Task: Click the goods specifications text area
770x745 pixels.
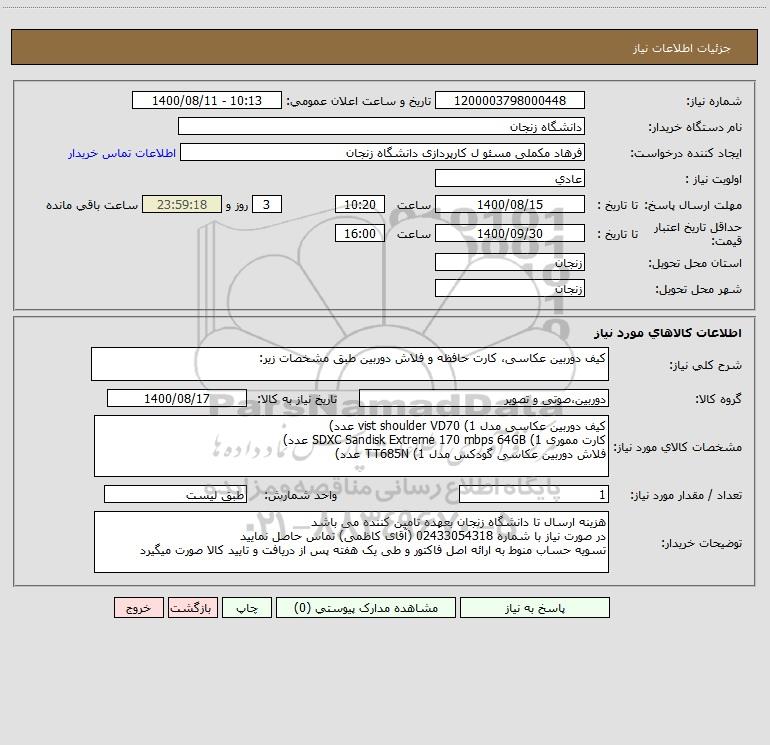Action: point(351,446)
